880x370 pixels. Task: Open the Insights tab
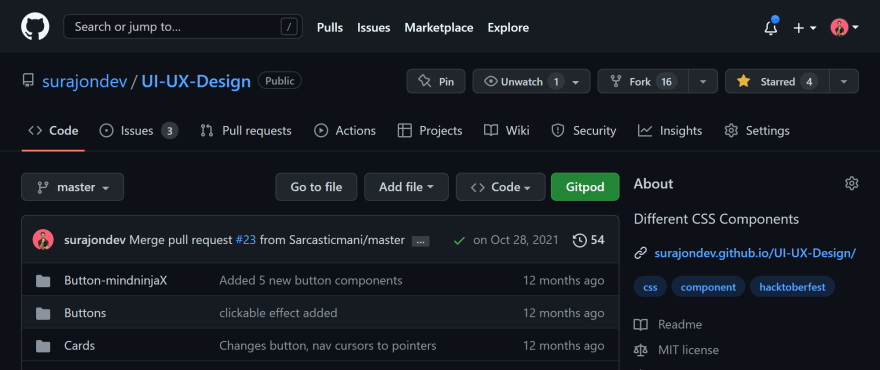click(670, 131)
